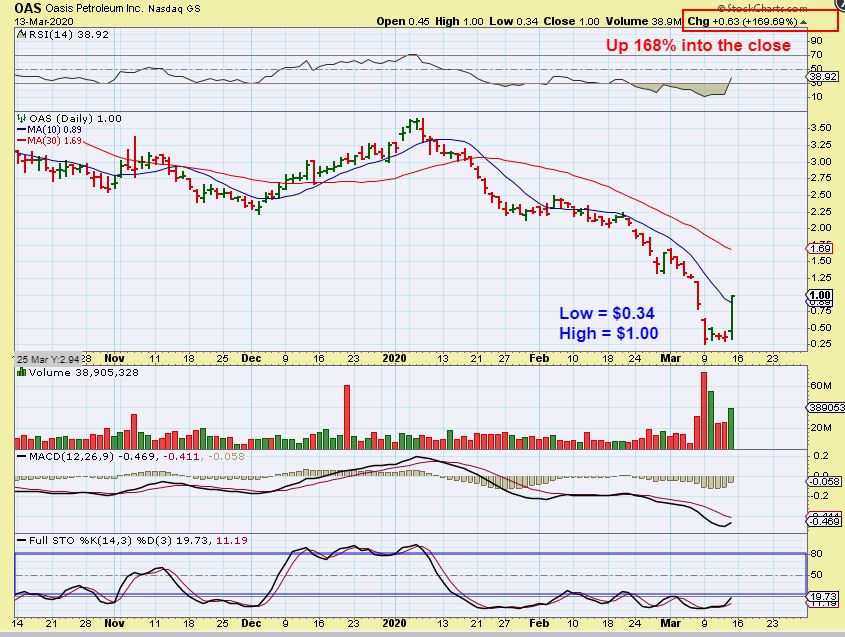This screenshot has height=637, width=845.
Task: Click the MA(30) 1.69 legend text
Action: [54, 141]
